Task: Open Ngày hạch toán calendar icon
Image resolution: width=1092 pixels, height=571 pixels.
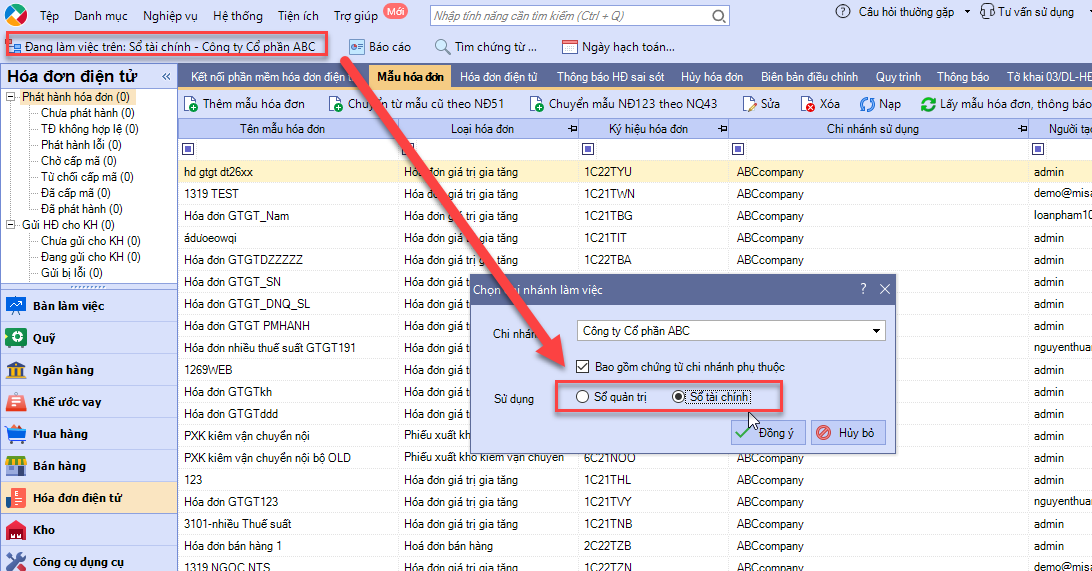Action: click(x=570, y=47)
